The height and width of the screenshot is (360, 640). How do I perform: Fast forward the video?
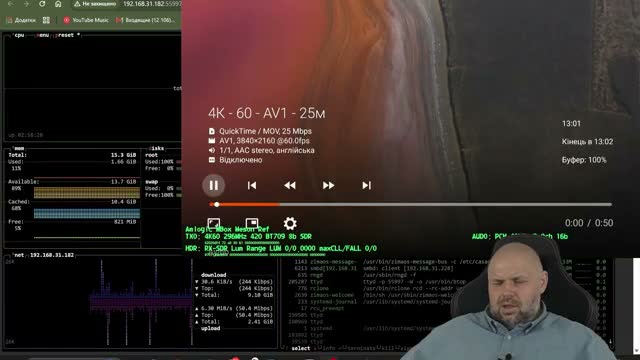coord(328,185)
